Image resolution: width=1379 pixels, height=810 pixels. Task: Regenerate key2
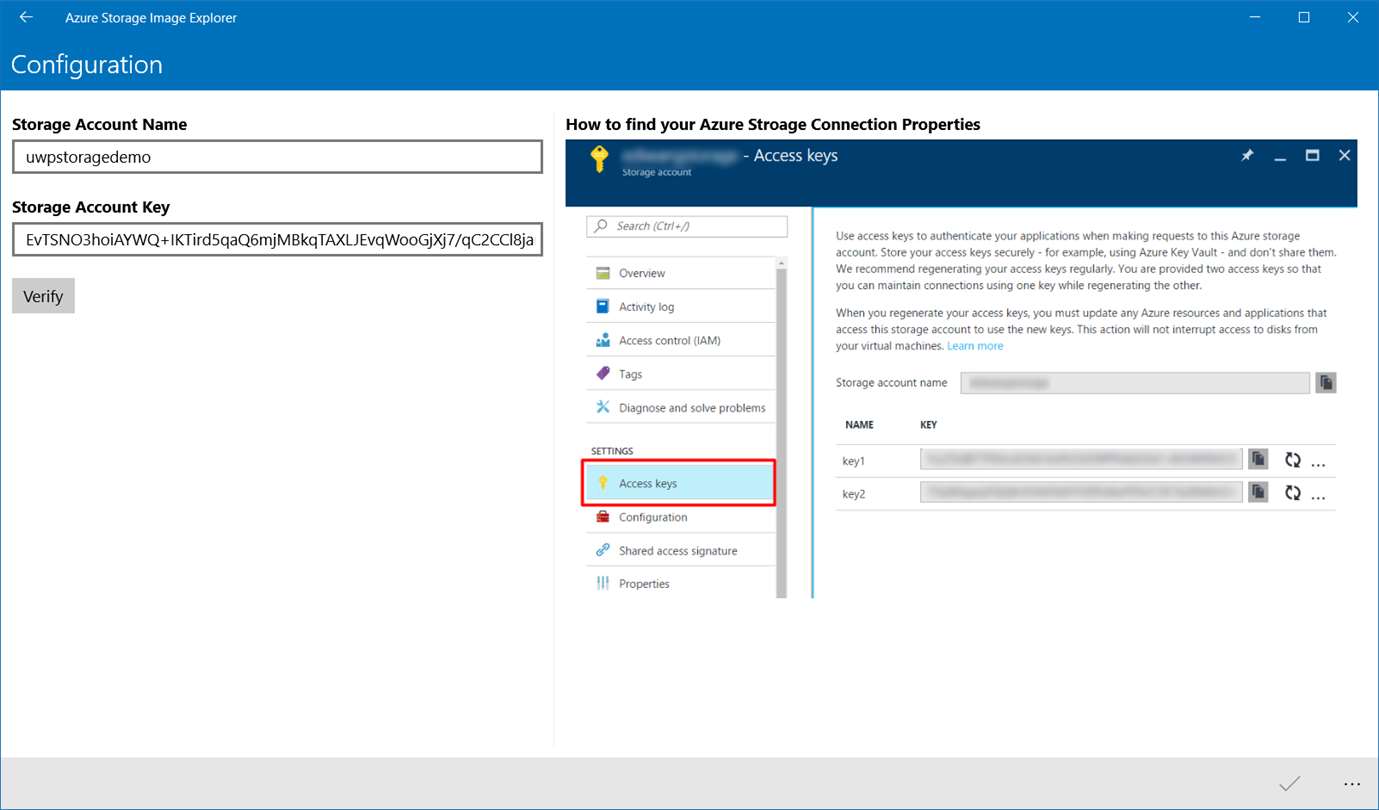[x=1293, y=493]
